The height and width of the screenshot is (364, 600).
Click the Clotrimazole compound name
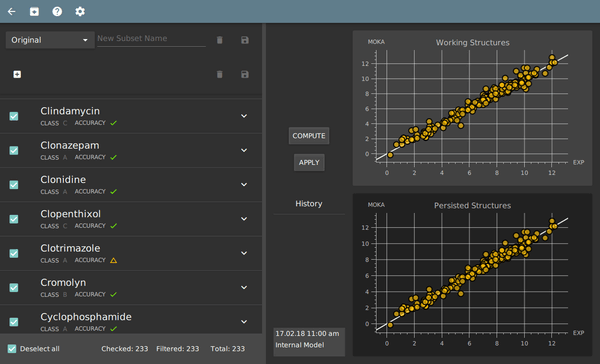[x=70, y=248]
